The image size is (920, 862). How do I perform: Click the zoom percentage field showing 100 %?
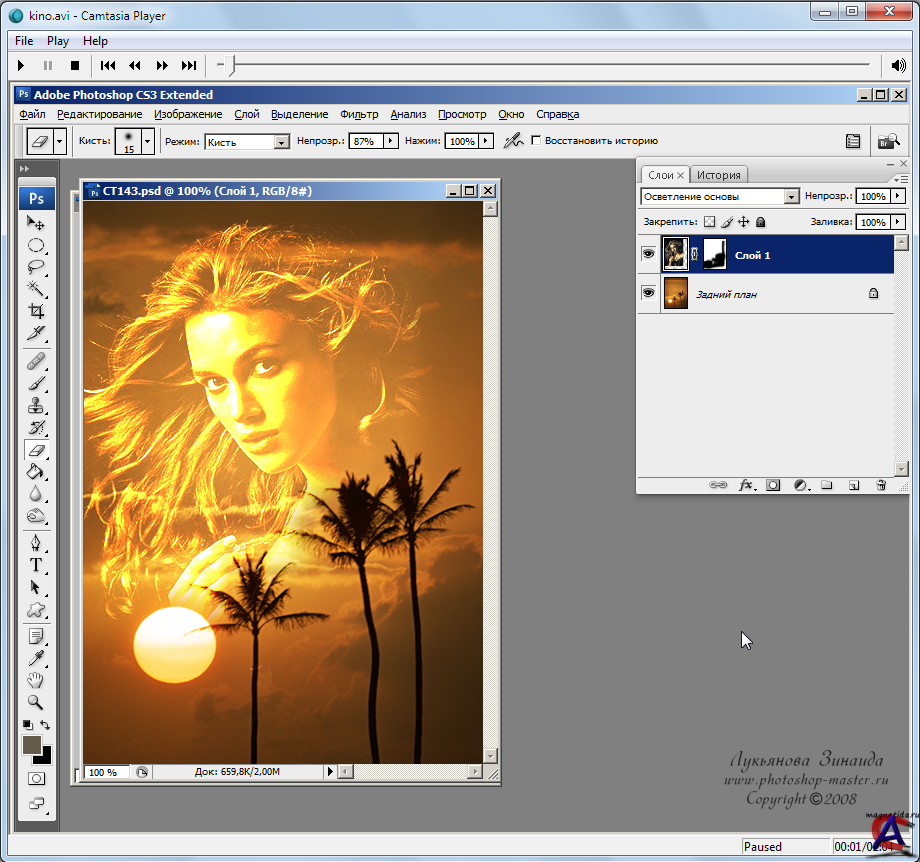[104, 772]
